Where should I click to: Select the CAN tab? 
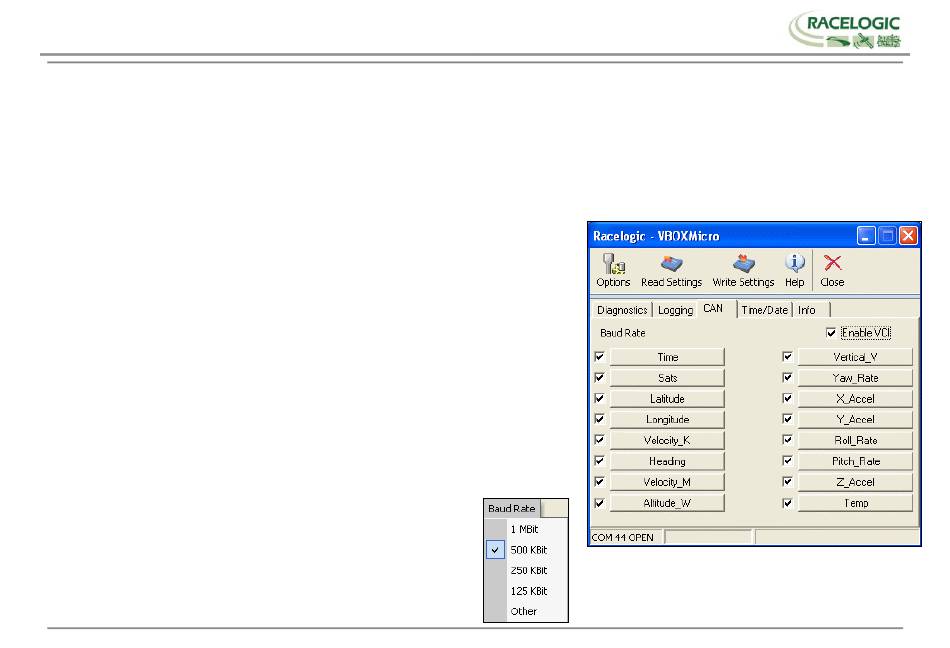click(713, 308)
